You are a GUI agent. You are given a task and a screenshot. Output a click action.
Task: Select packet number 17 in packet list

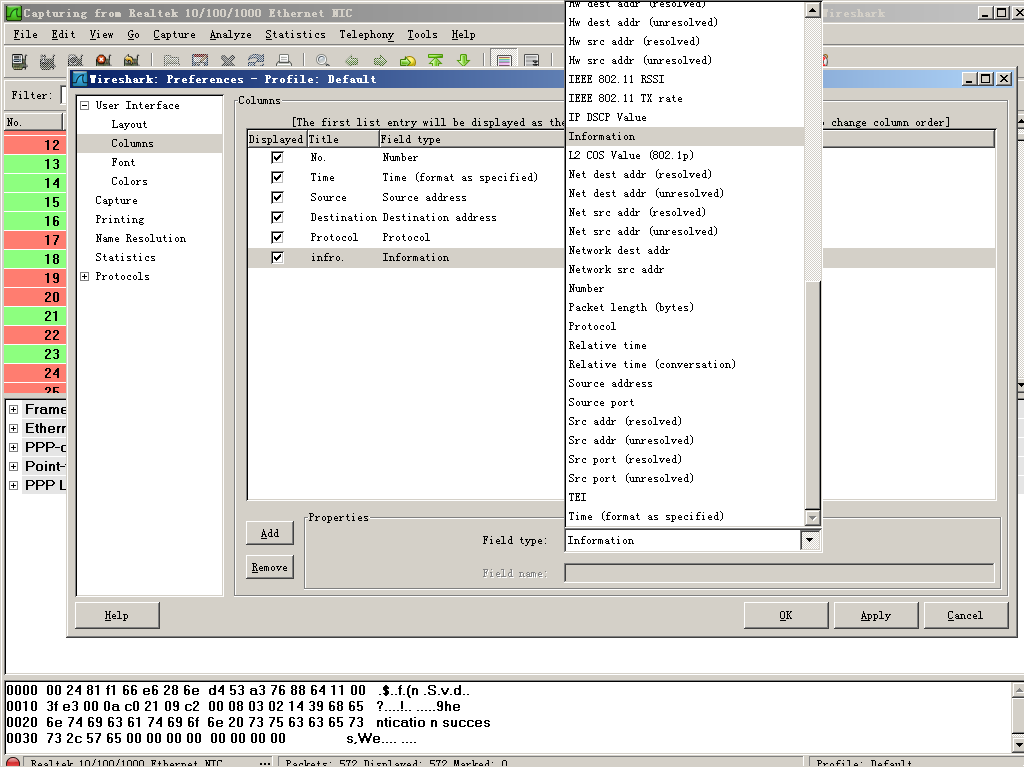point(34,240)
